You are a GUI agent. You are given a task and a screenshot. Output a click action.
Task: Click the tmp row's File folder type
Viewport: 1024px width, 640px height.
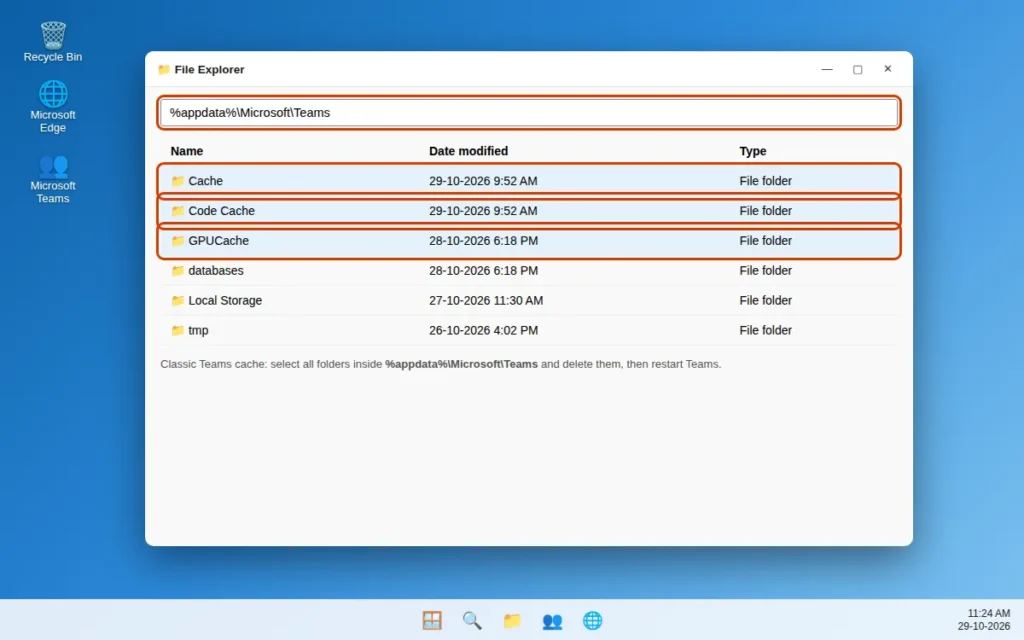[x=765, y=330]
